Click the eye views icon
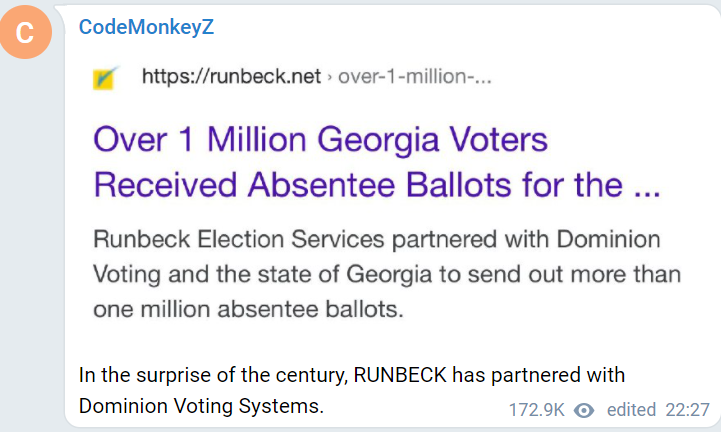The width and height of the screenshot is (721, 432). [x=584, y=410]
